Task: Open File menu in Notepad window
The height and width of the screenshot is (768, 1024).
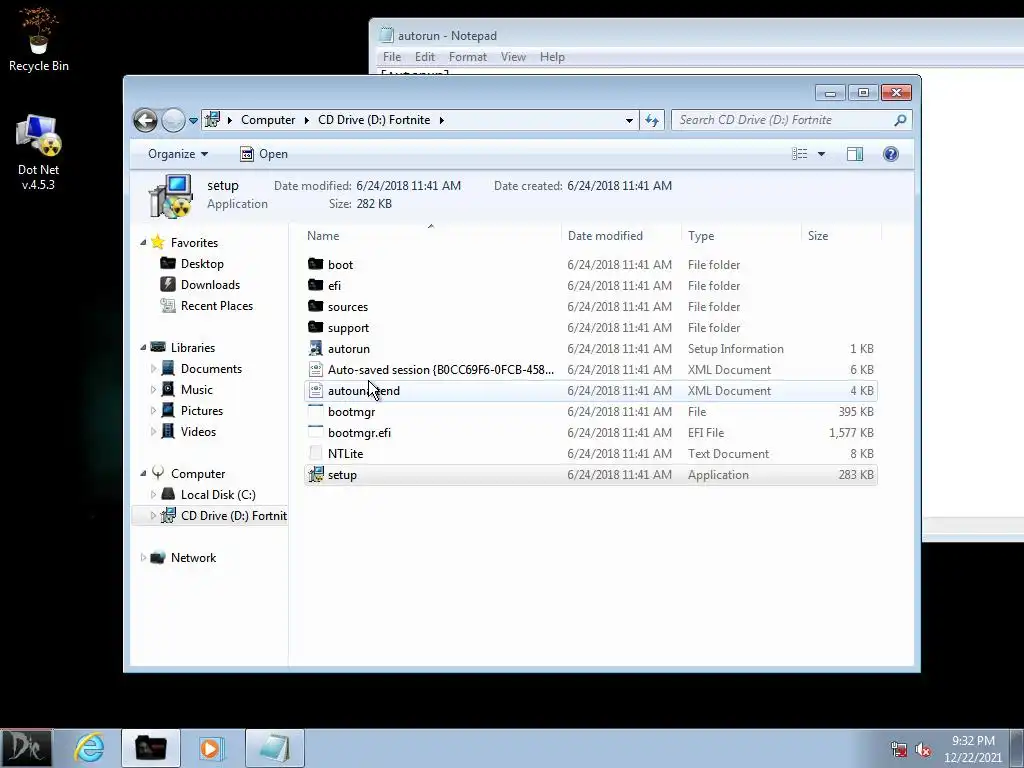Action: [x=392, y=57]
